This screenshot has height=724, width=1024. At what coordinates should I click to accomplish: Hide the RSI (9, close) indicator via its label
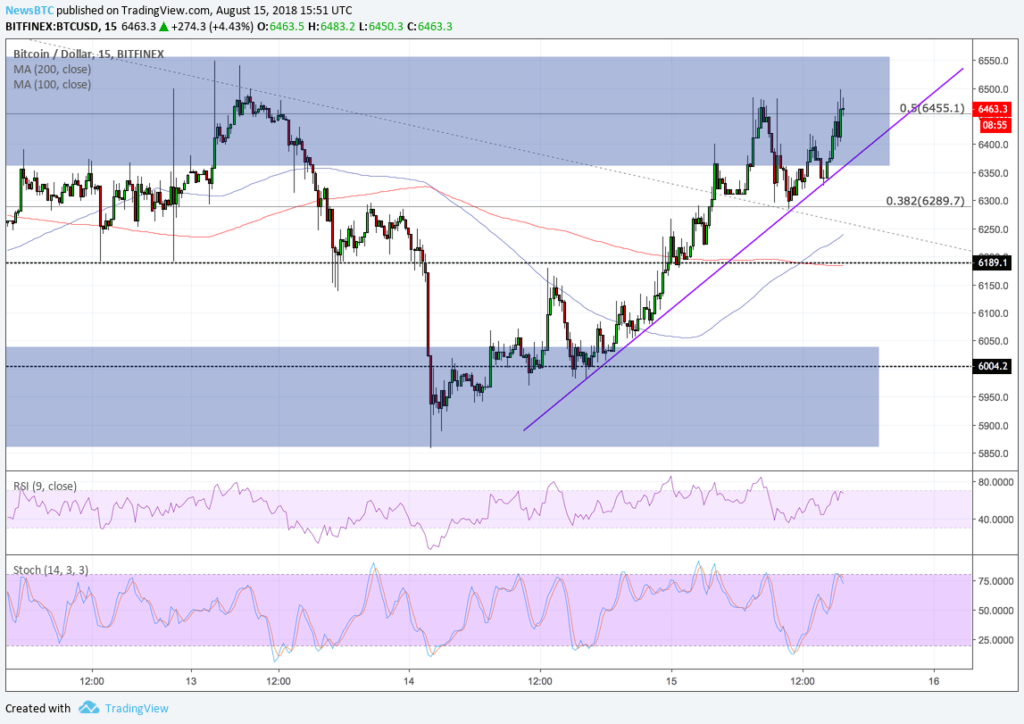coord(47,486)
